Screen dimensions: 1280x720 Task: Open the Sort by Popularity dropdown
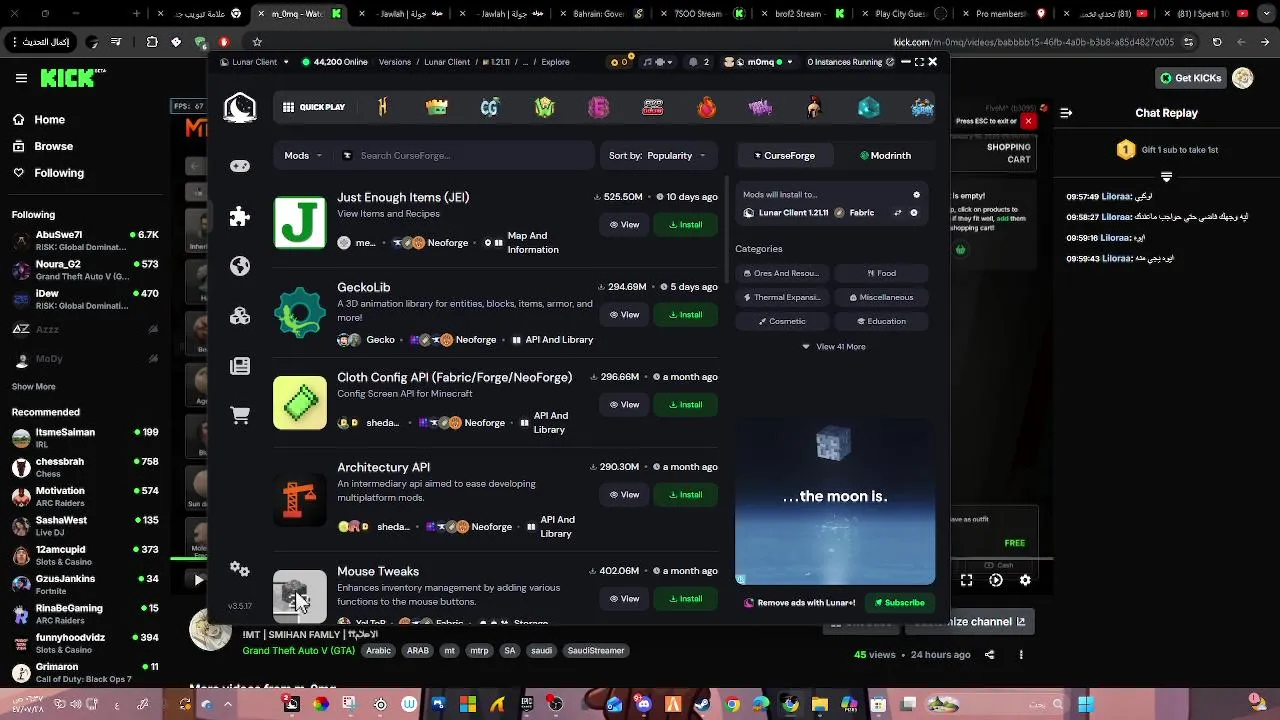(x=657, y=155)
